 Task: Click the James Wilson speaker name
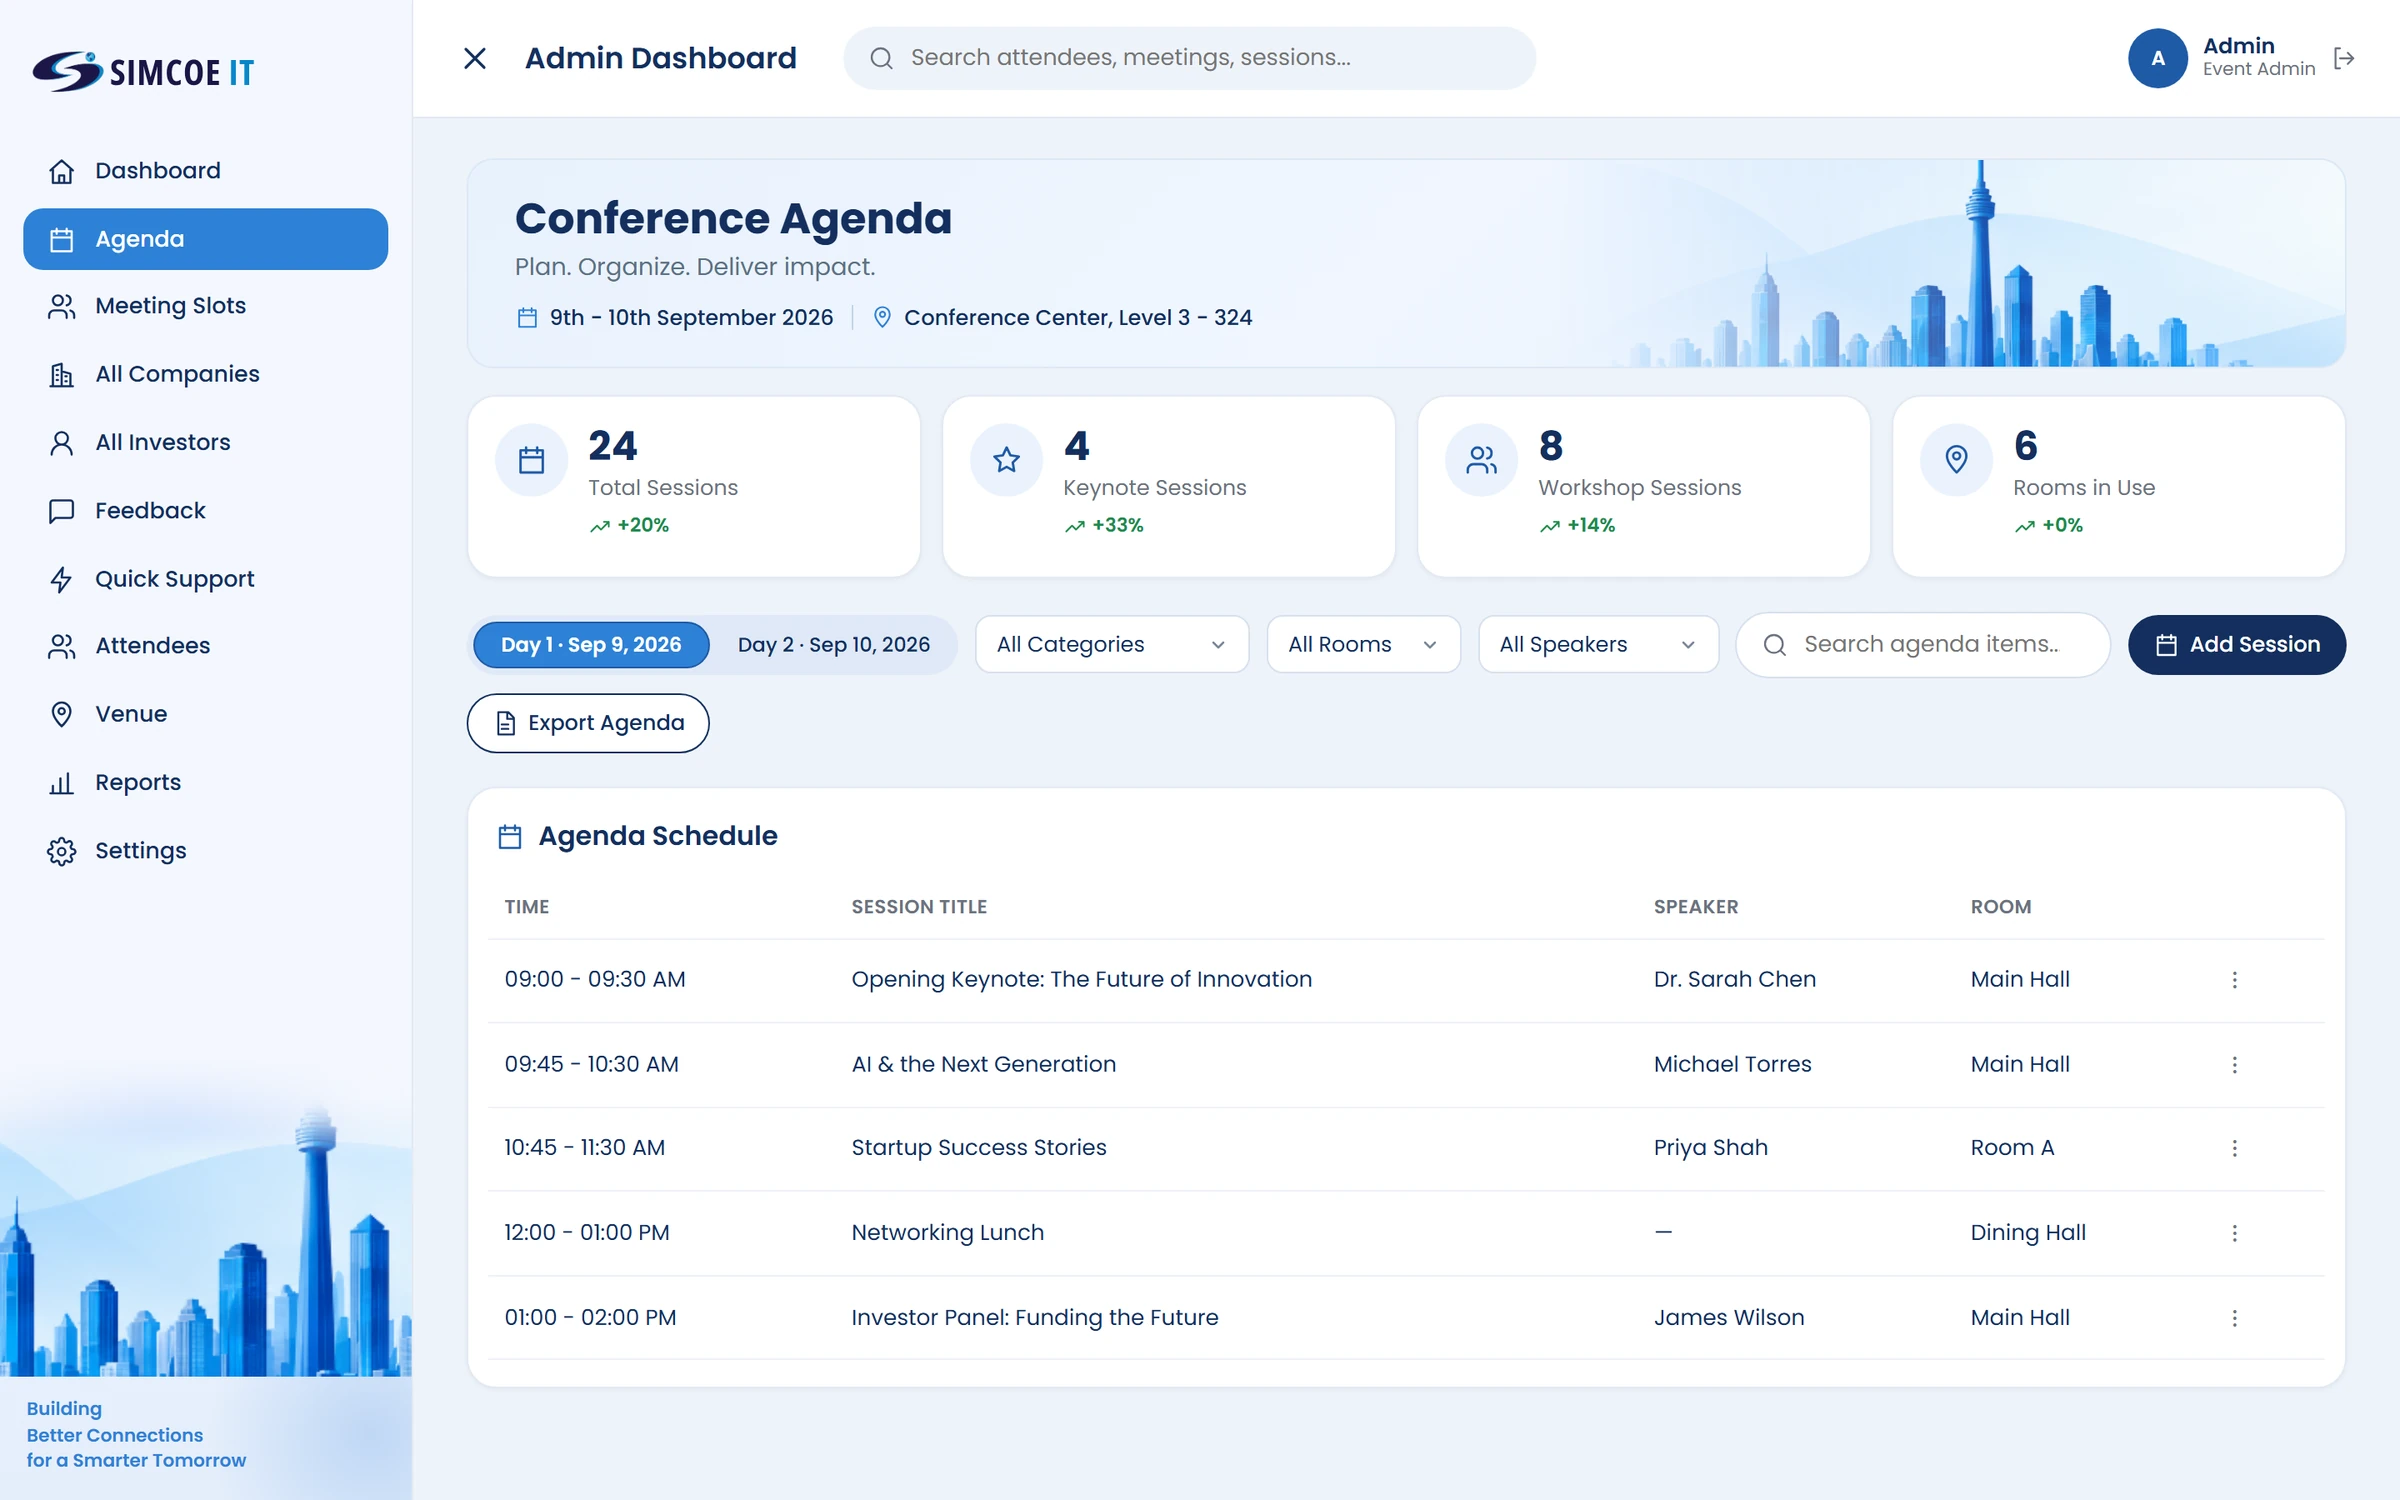coord(1728,1318)
